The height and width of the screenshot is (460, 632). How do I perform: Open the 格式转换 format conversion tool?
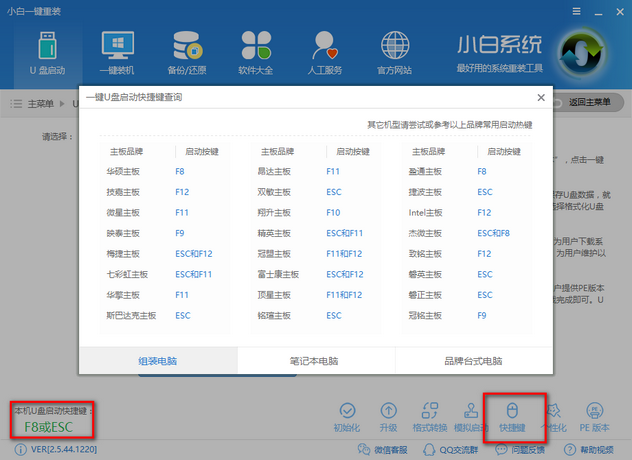click(429, 417)
